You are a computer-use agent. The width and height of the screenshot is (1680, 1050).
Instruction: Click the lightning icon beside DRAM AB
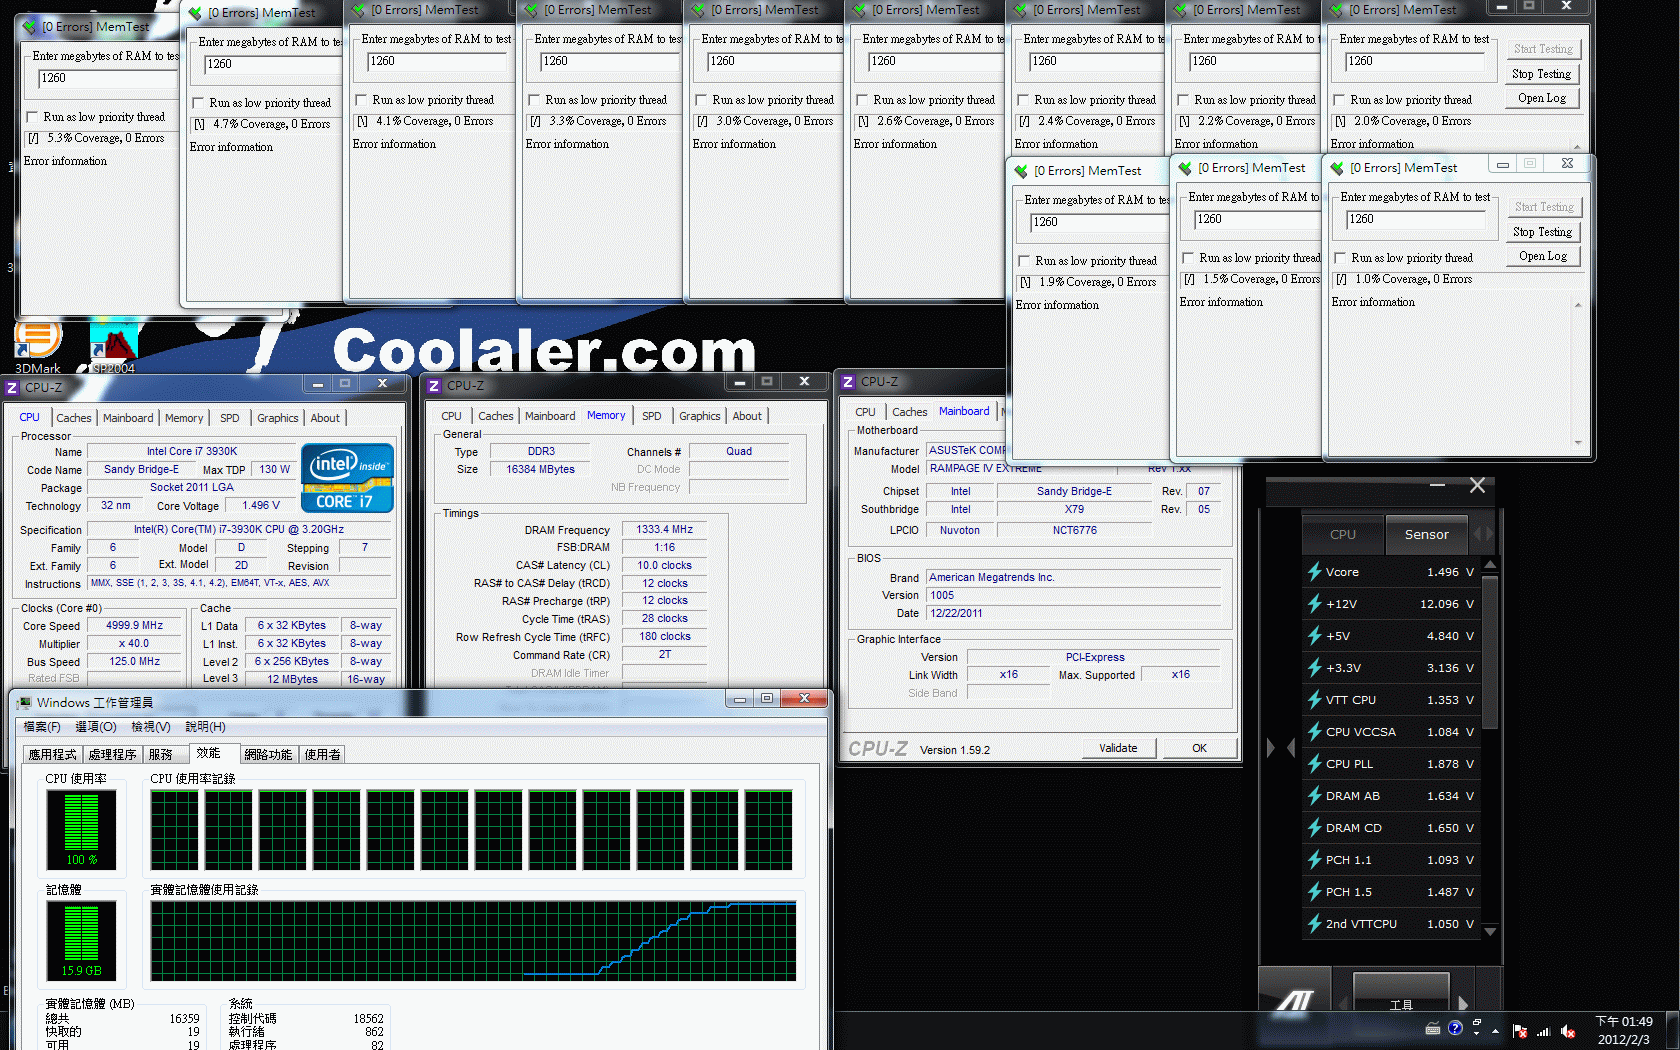click(1315, 796)
